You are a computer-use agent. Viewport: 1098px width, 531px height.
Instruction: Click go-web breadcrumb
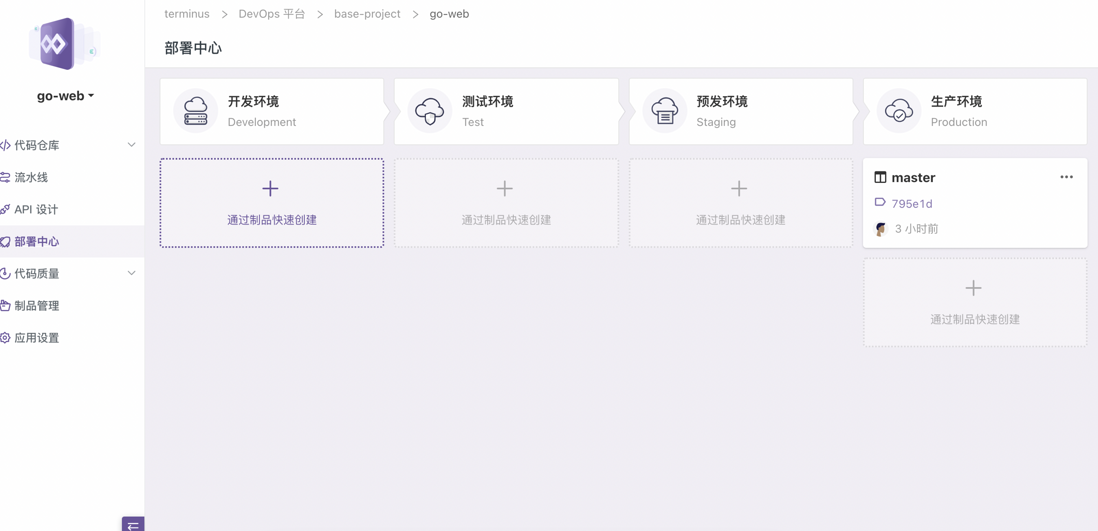pos(450,14)
